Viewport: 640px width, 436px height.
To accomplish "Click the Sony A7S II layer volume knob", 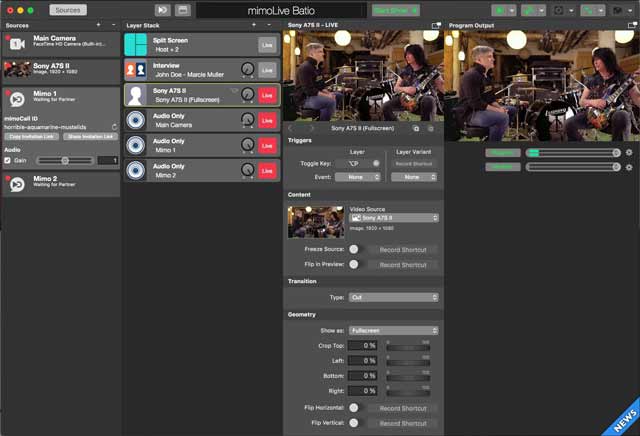I will click(x=247, y=95).
